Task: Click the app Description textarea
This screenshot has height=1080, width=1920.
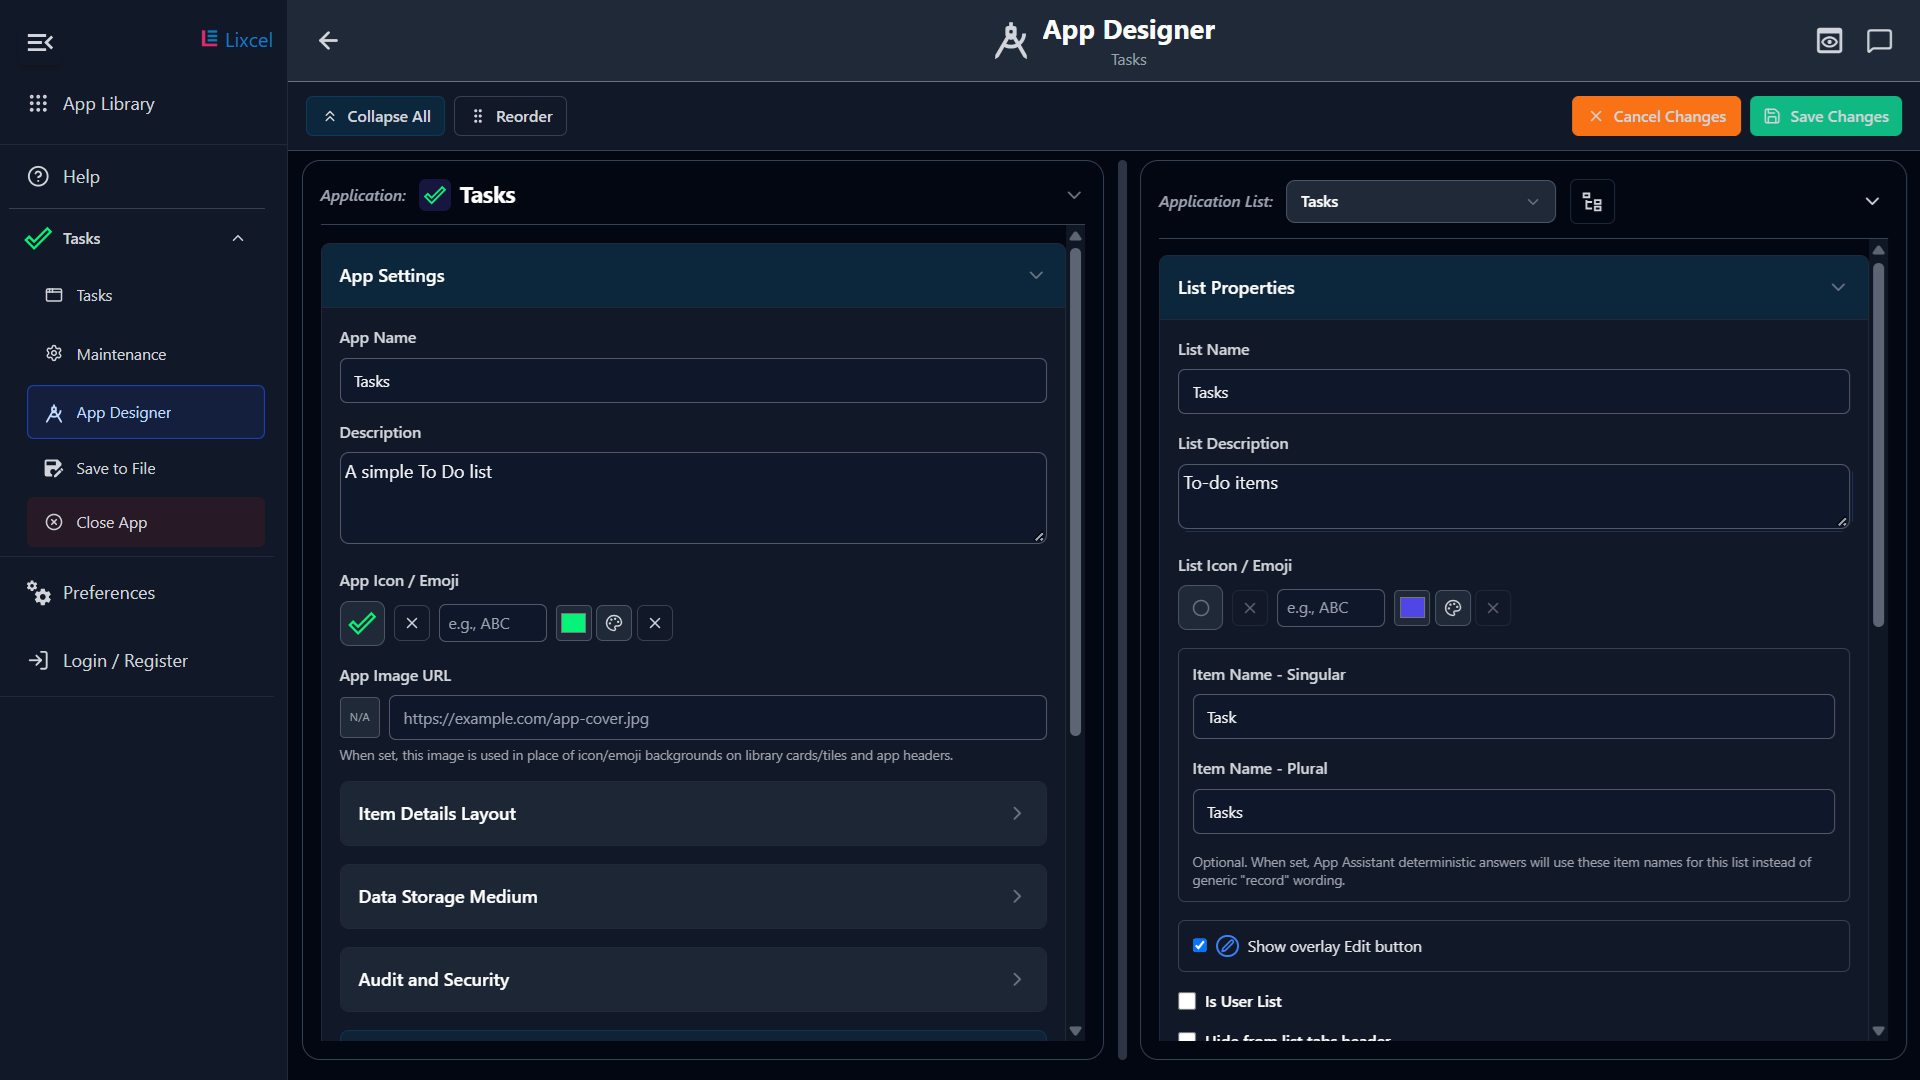Action: pos(693,498)
